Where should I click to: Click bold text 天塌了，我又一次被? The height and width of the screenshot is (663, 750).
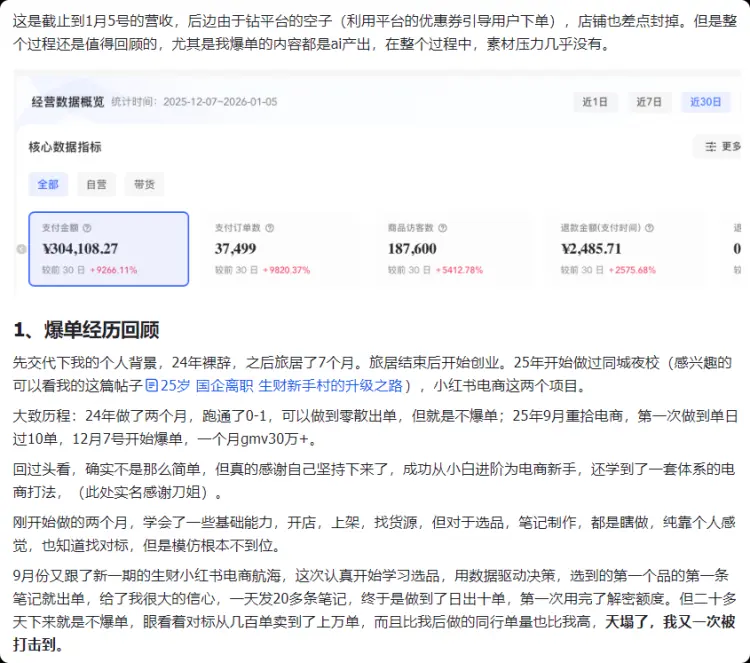click(670, 622)
